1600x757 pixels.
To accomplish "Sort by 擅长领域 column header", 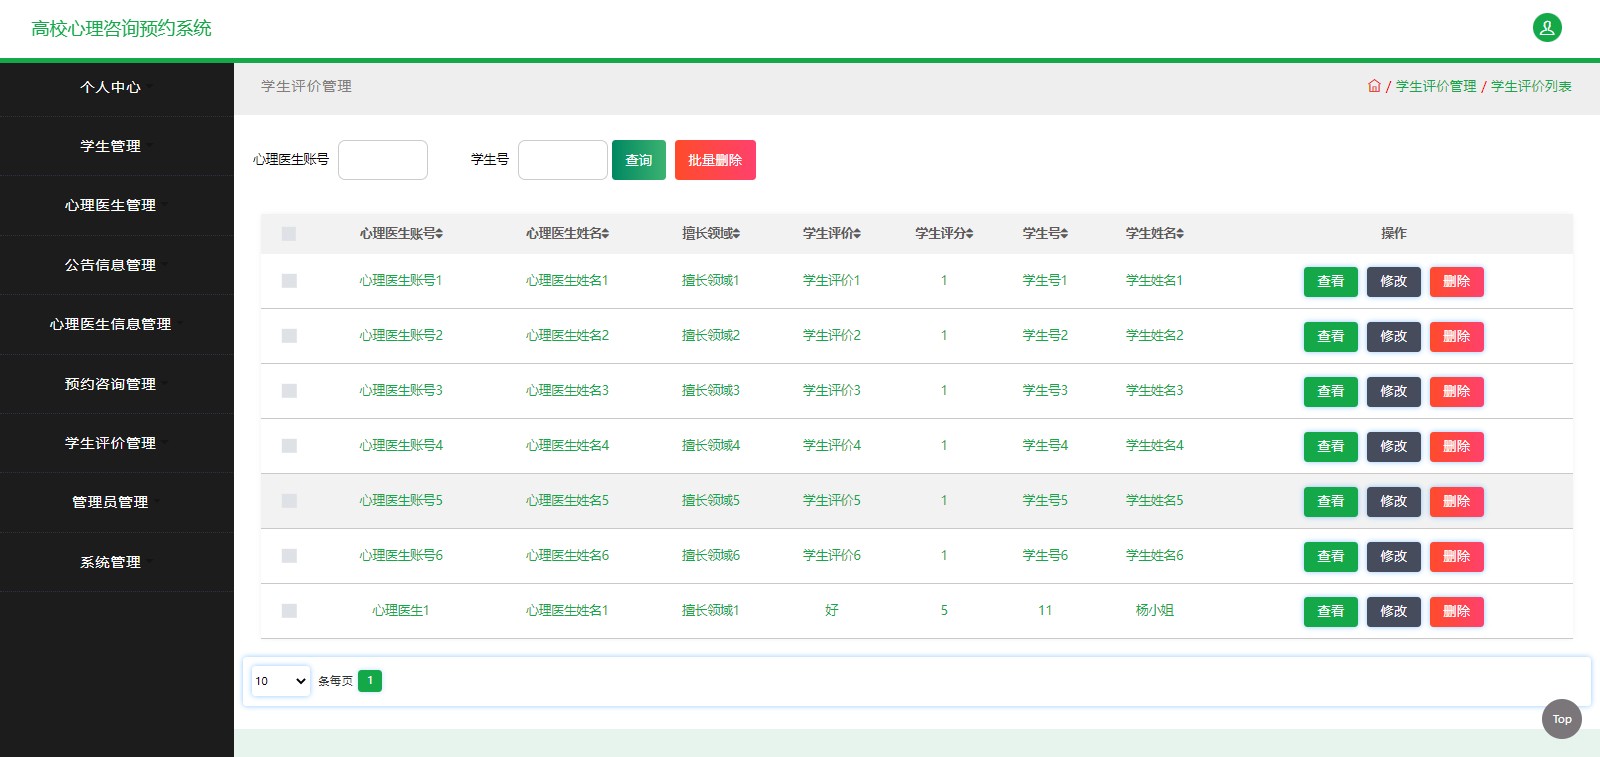I will tap(710, 234).
